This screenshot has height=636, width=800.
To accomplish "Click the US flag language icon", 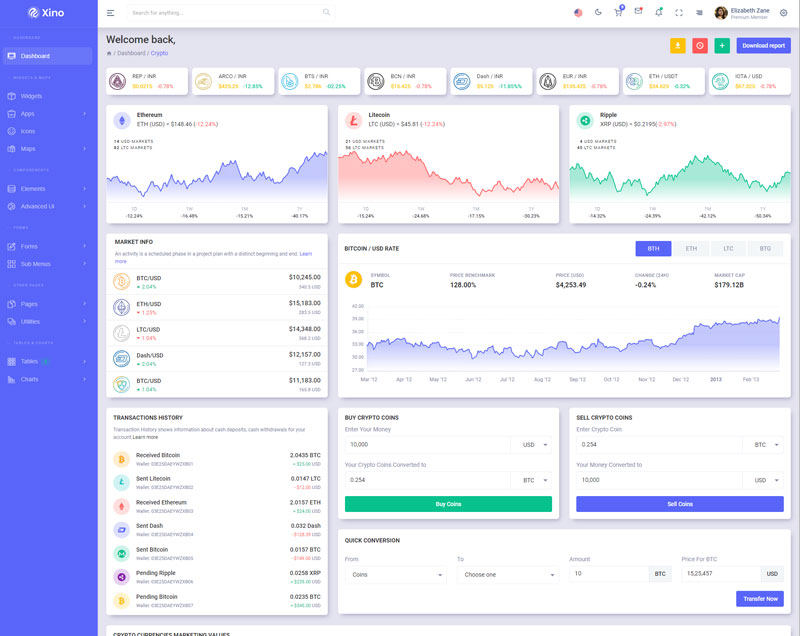I will [578, 13].
